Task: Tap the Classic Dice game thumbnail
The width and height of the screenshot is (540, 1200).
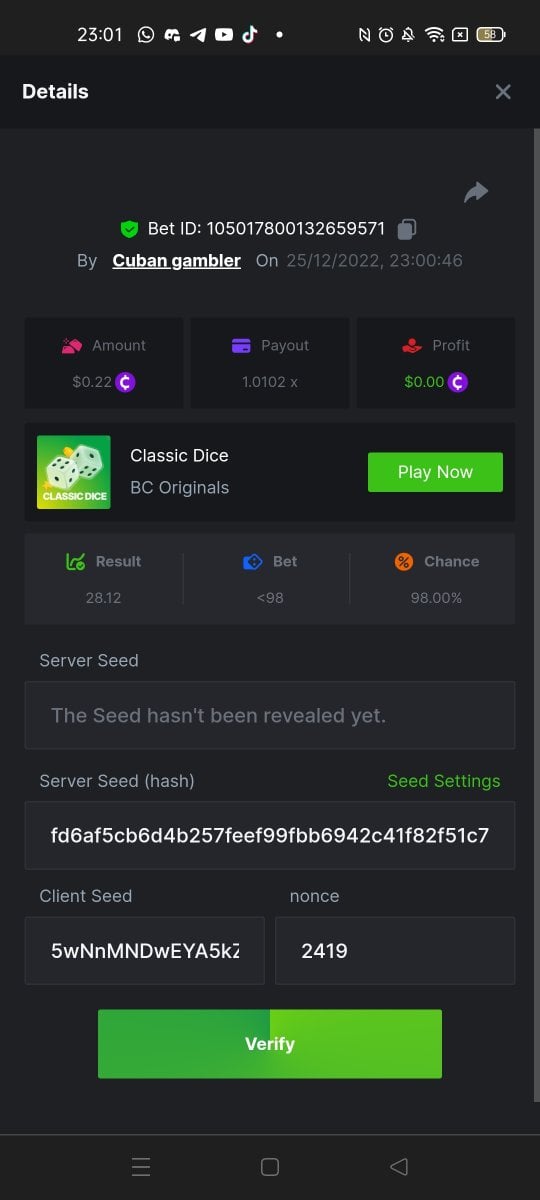Action: point(74,472)
